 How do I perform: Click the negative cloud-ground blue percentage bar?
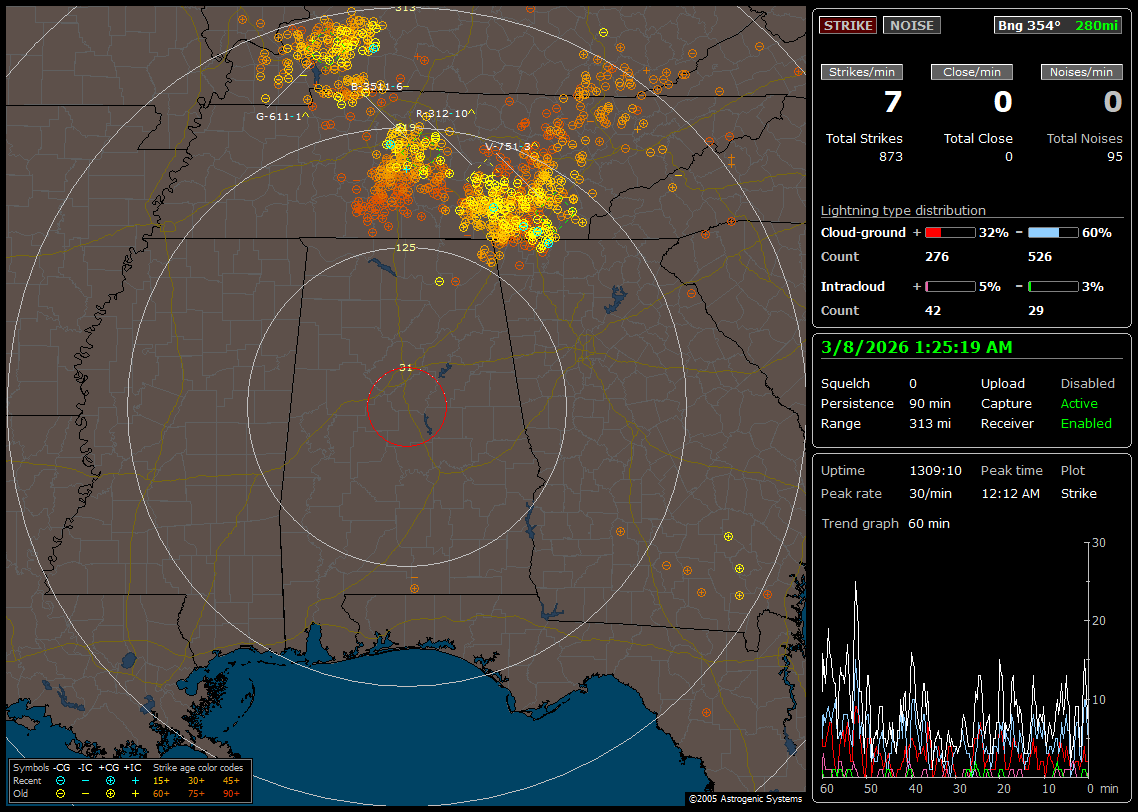coord(1053,232)
